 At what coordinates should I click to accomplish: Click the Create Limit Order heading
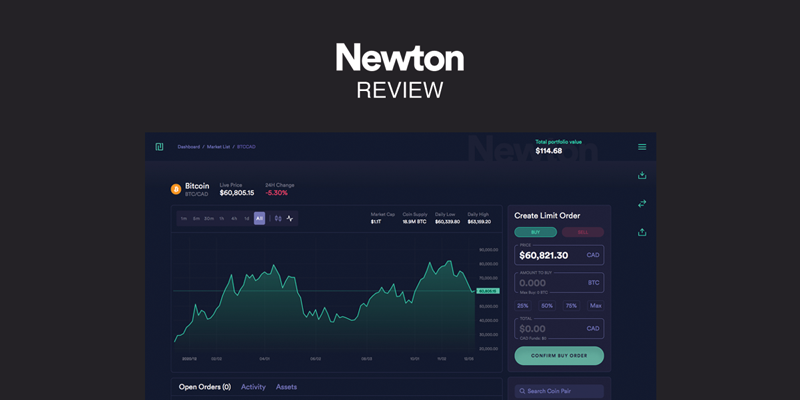(x=547, y=216)
